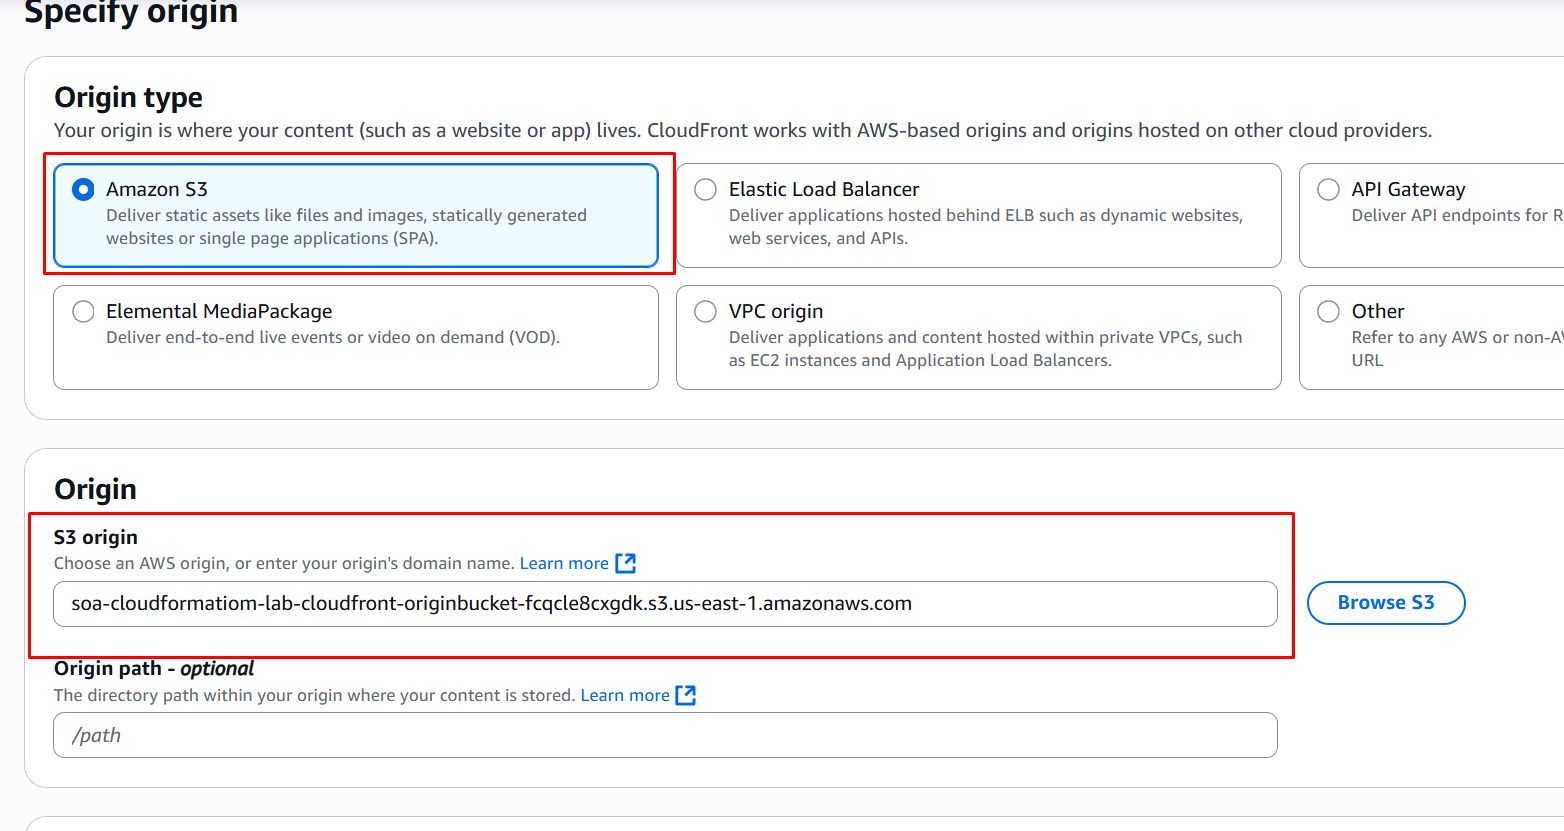Screen dimensions: 1564x831
Task: Click into the Origin path /path field
Action: pyautogui.click(x=665, y=735)
